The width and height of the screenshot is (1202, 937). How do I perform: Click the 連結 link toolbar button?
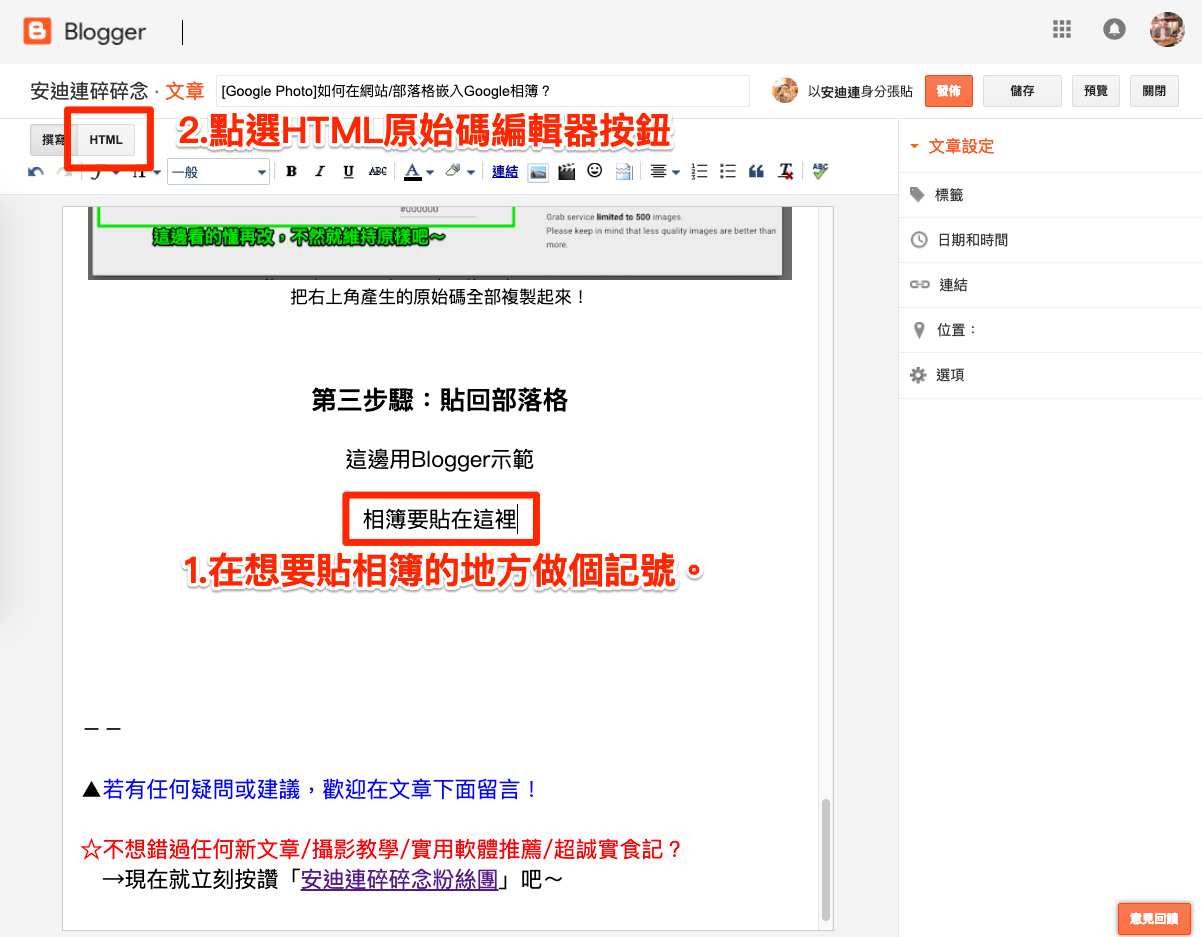pyautogui.click(x=505, y=172)
